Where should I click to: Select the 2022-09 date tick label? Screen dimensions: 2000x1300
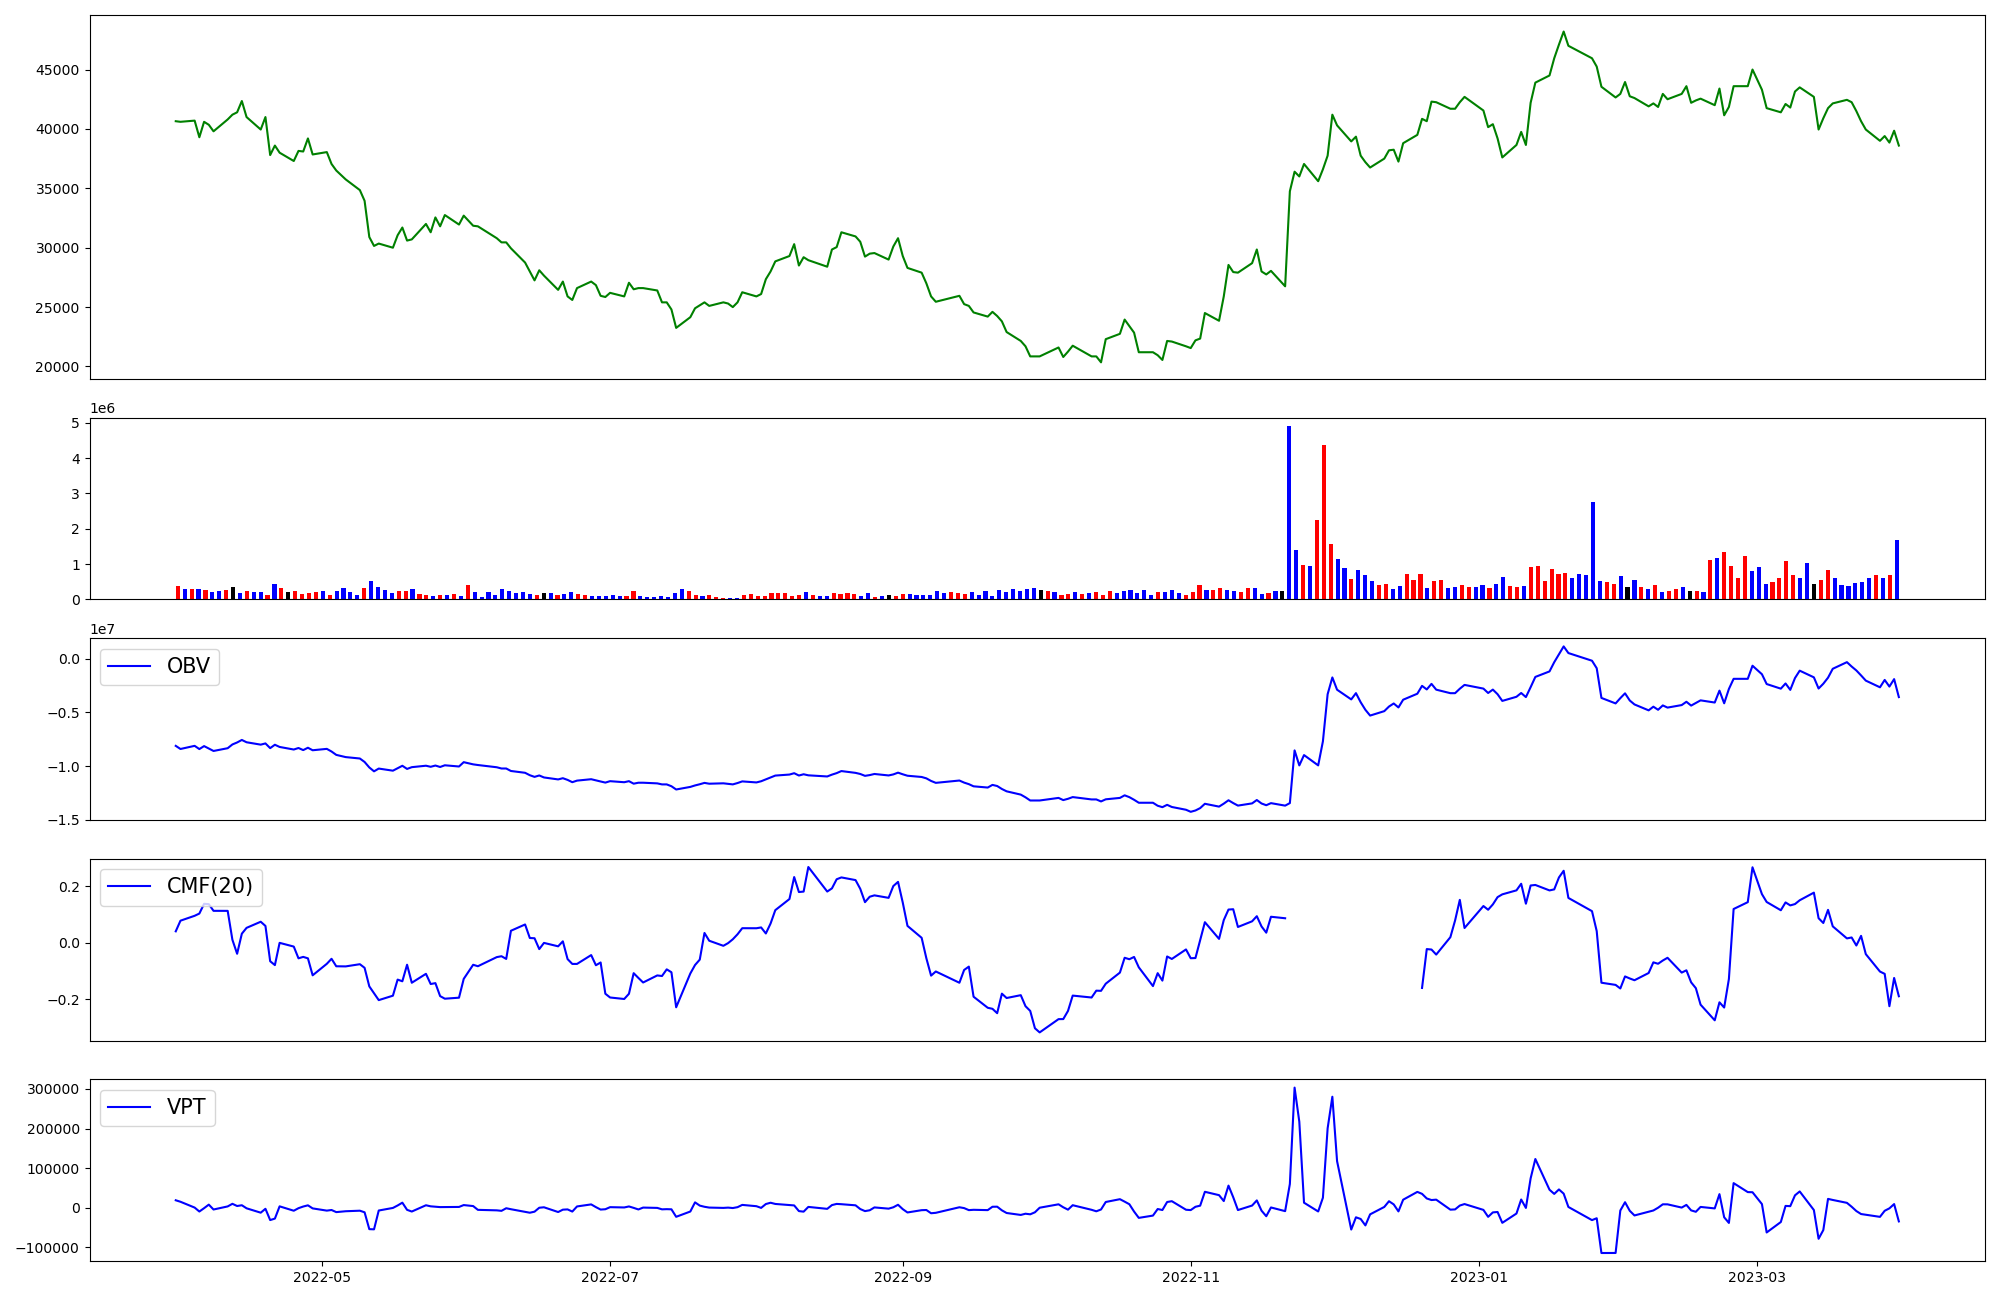[903, 1277]
